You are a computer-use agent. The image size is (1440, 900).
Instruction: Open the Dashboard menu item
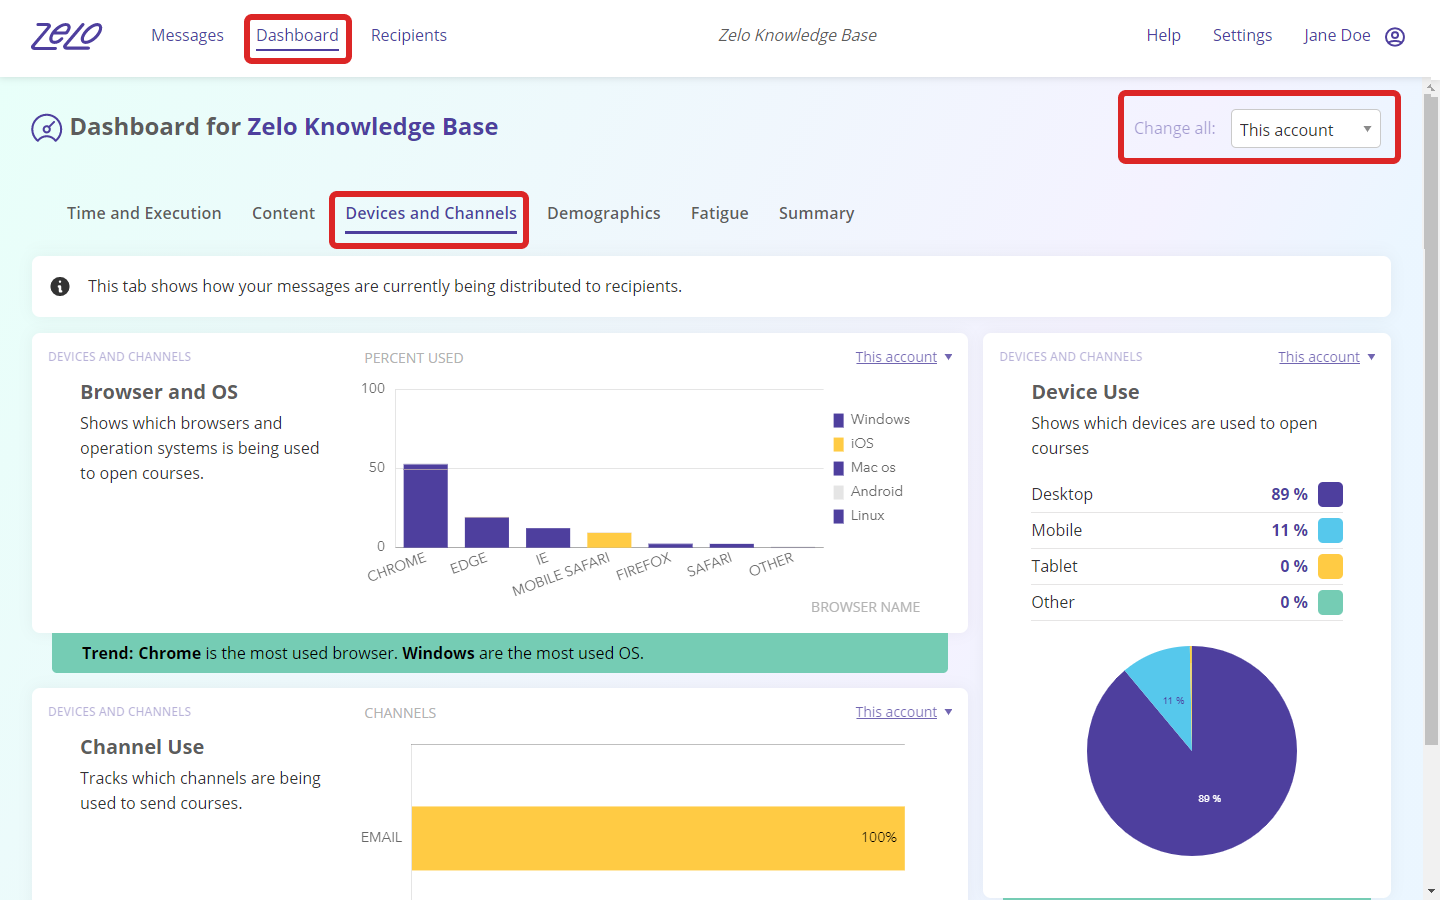(297, 35)
